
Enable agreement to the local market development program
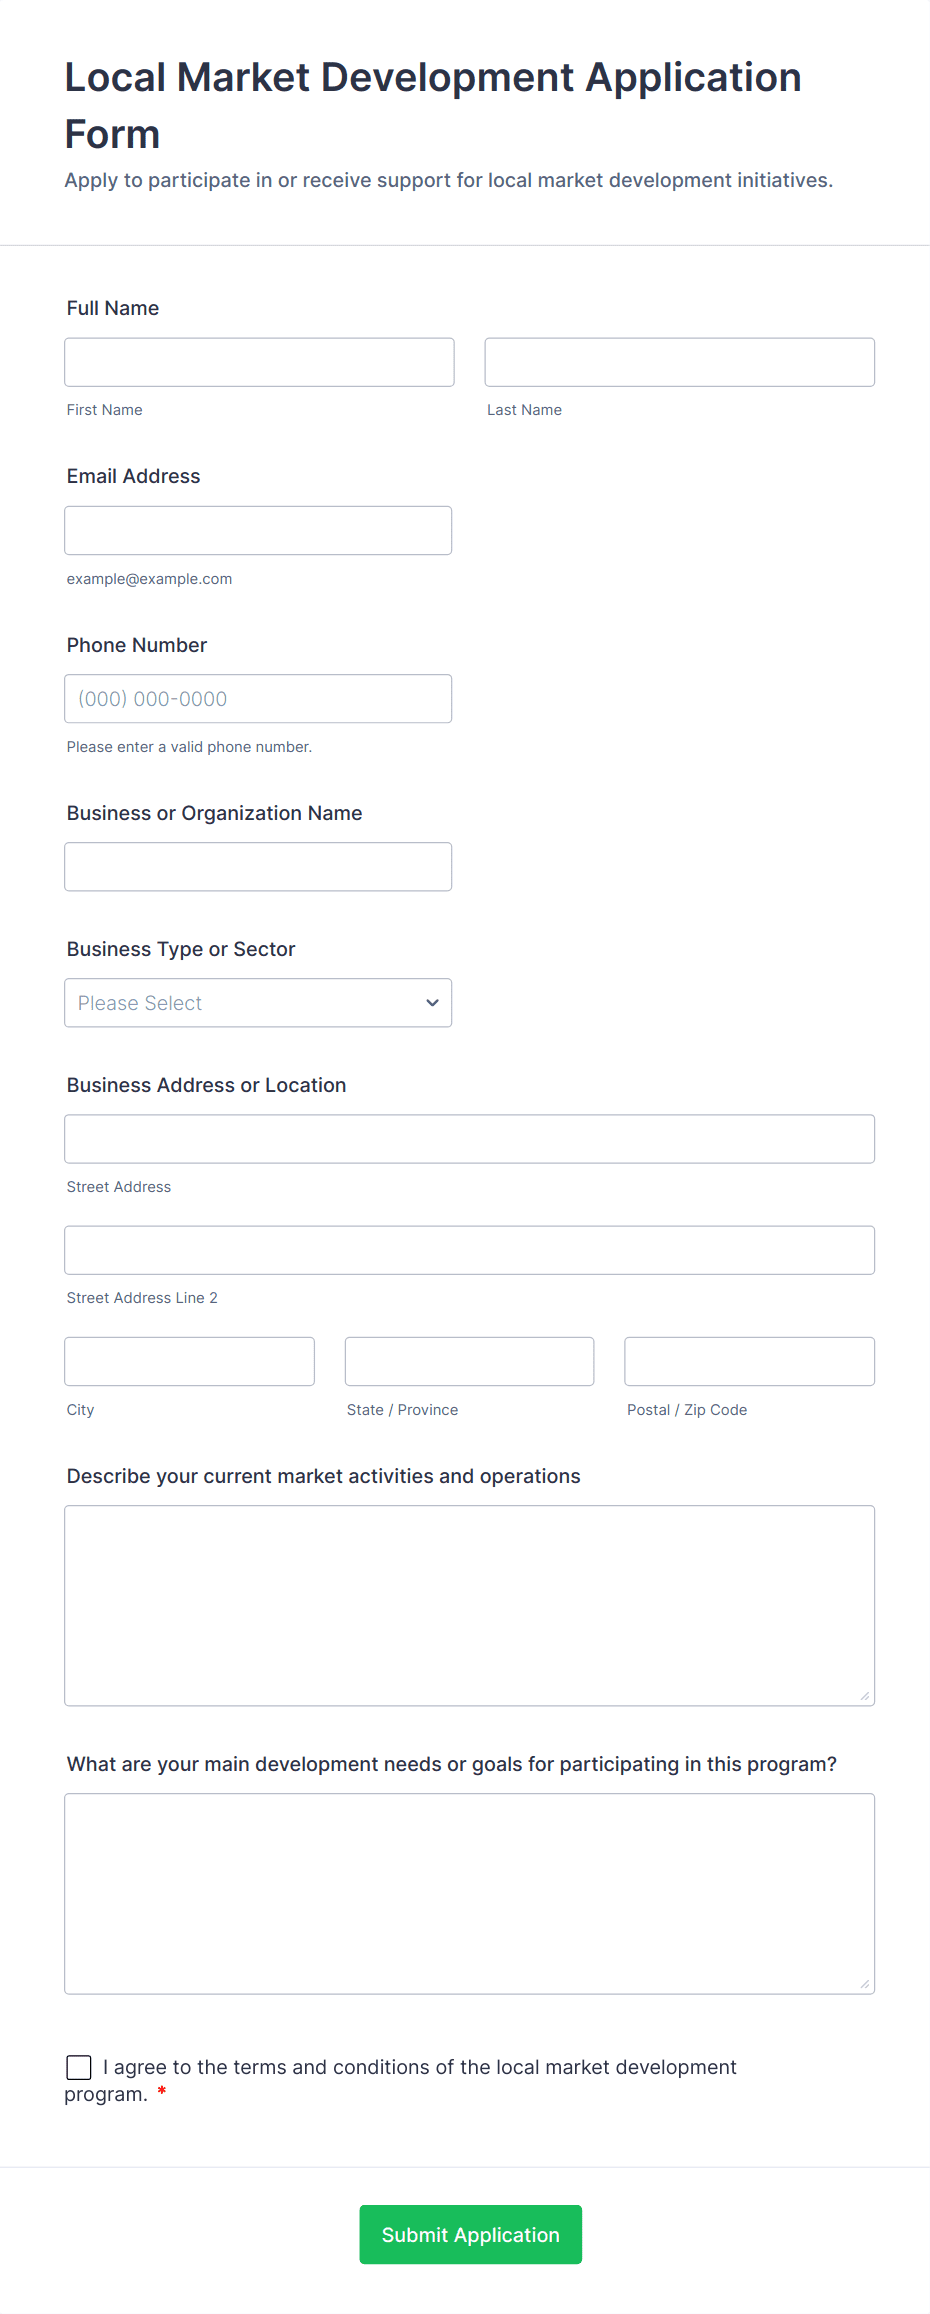click(x=79, y=2068)
